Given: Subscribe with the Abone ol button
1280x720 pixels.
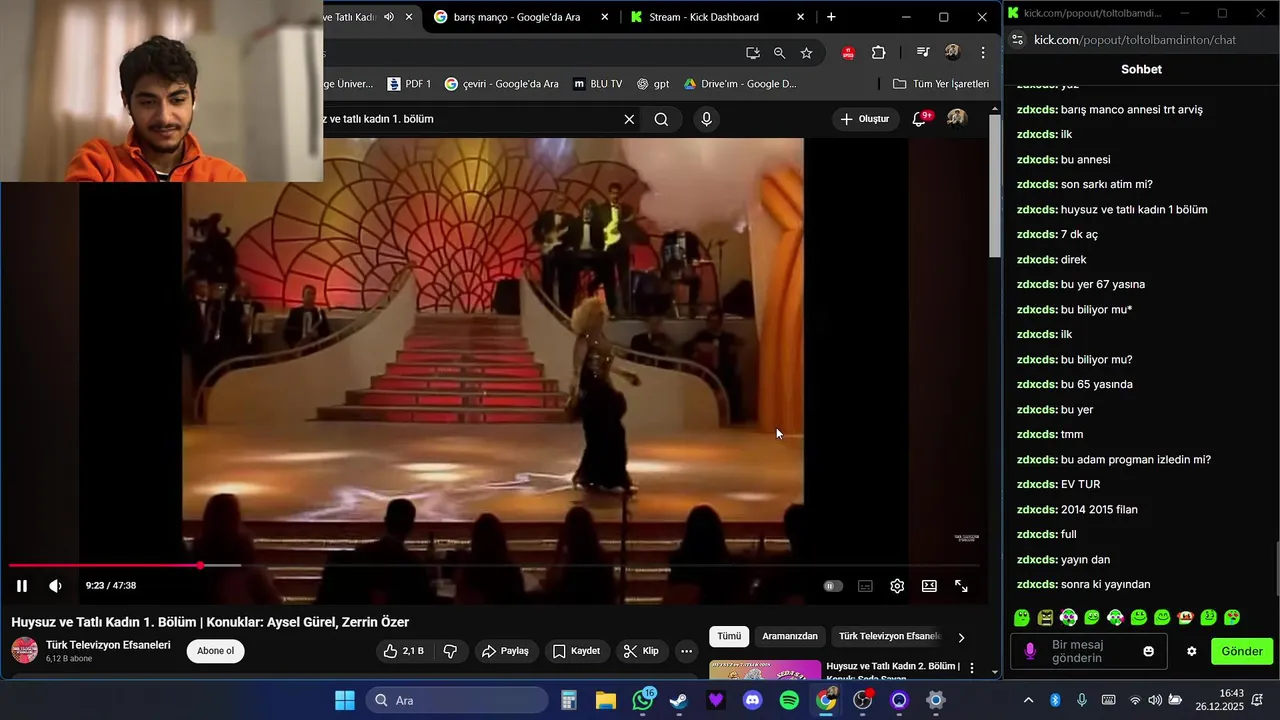Looking at the screenshot, I should [215, 651].
